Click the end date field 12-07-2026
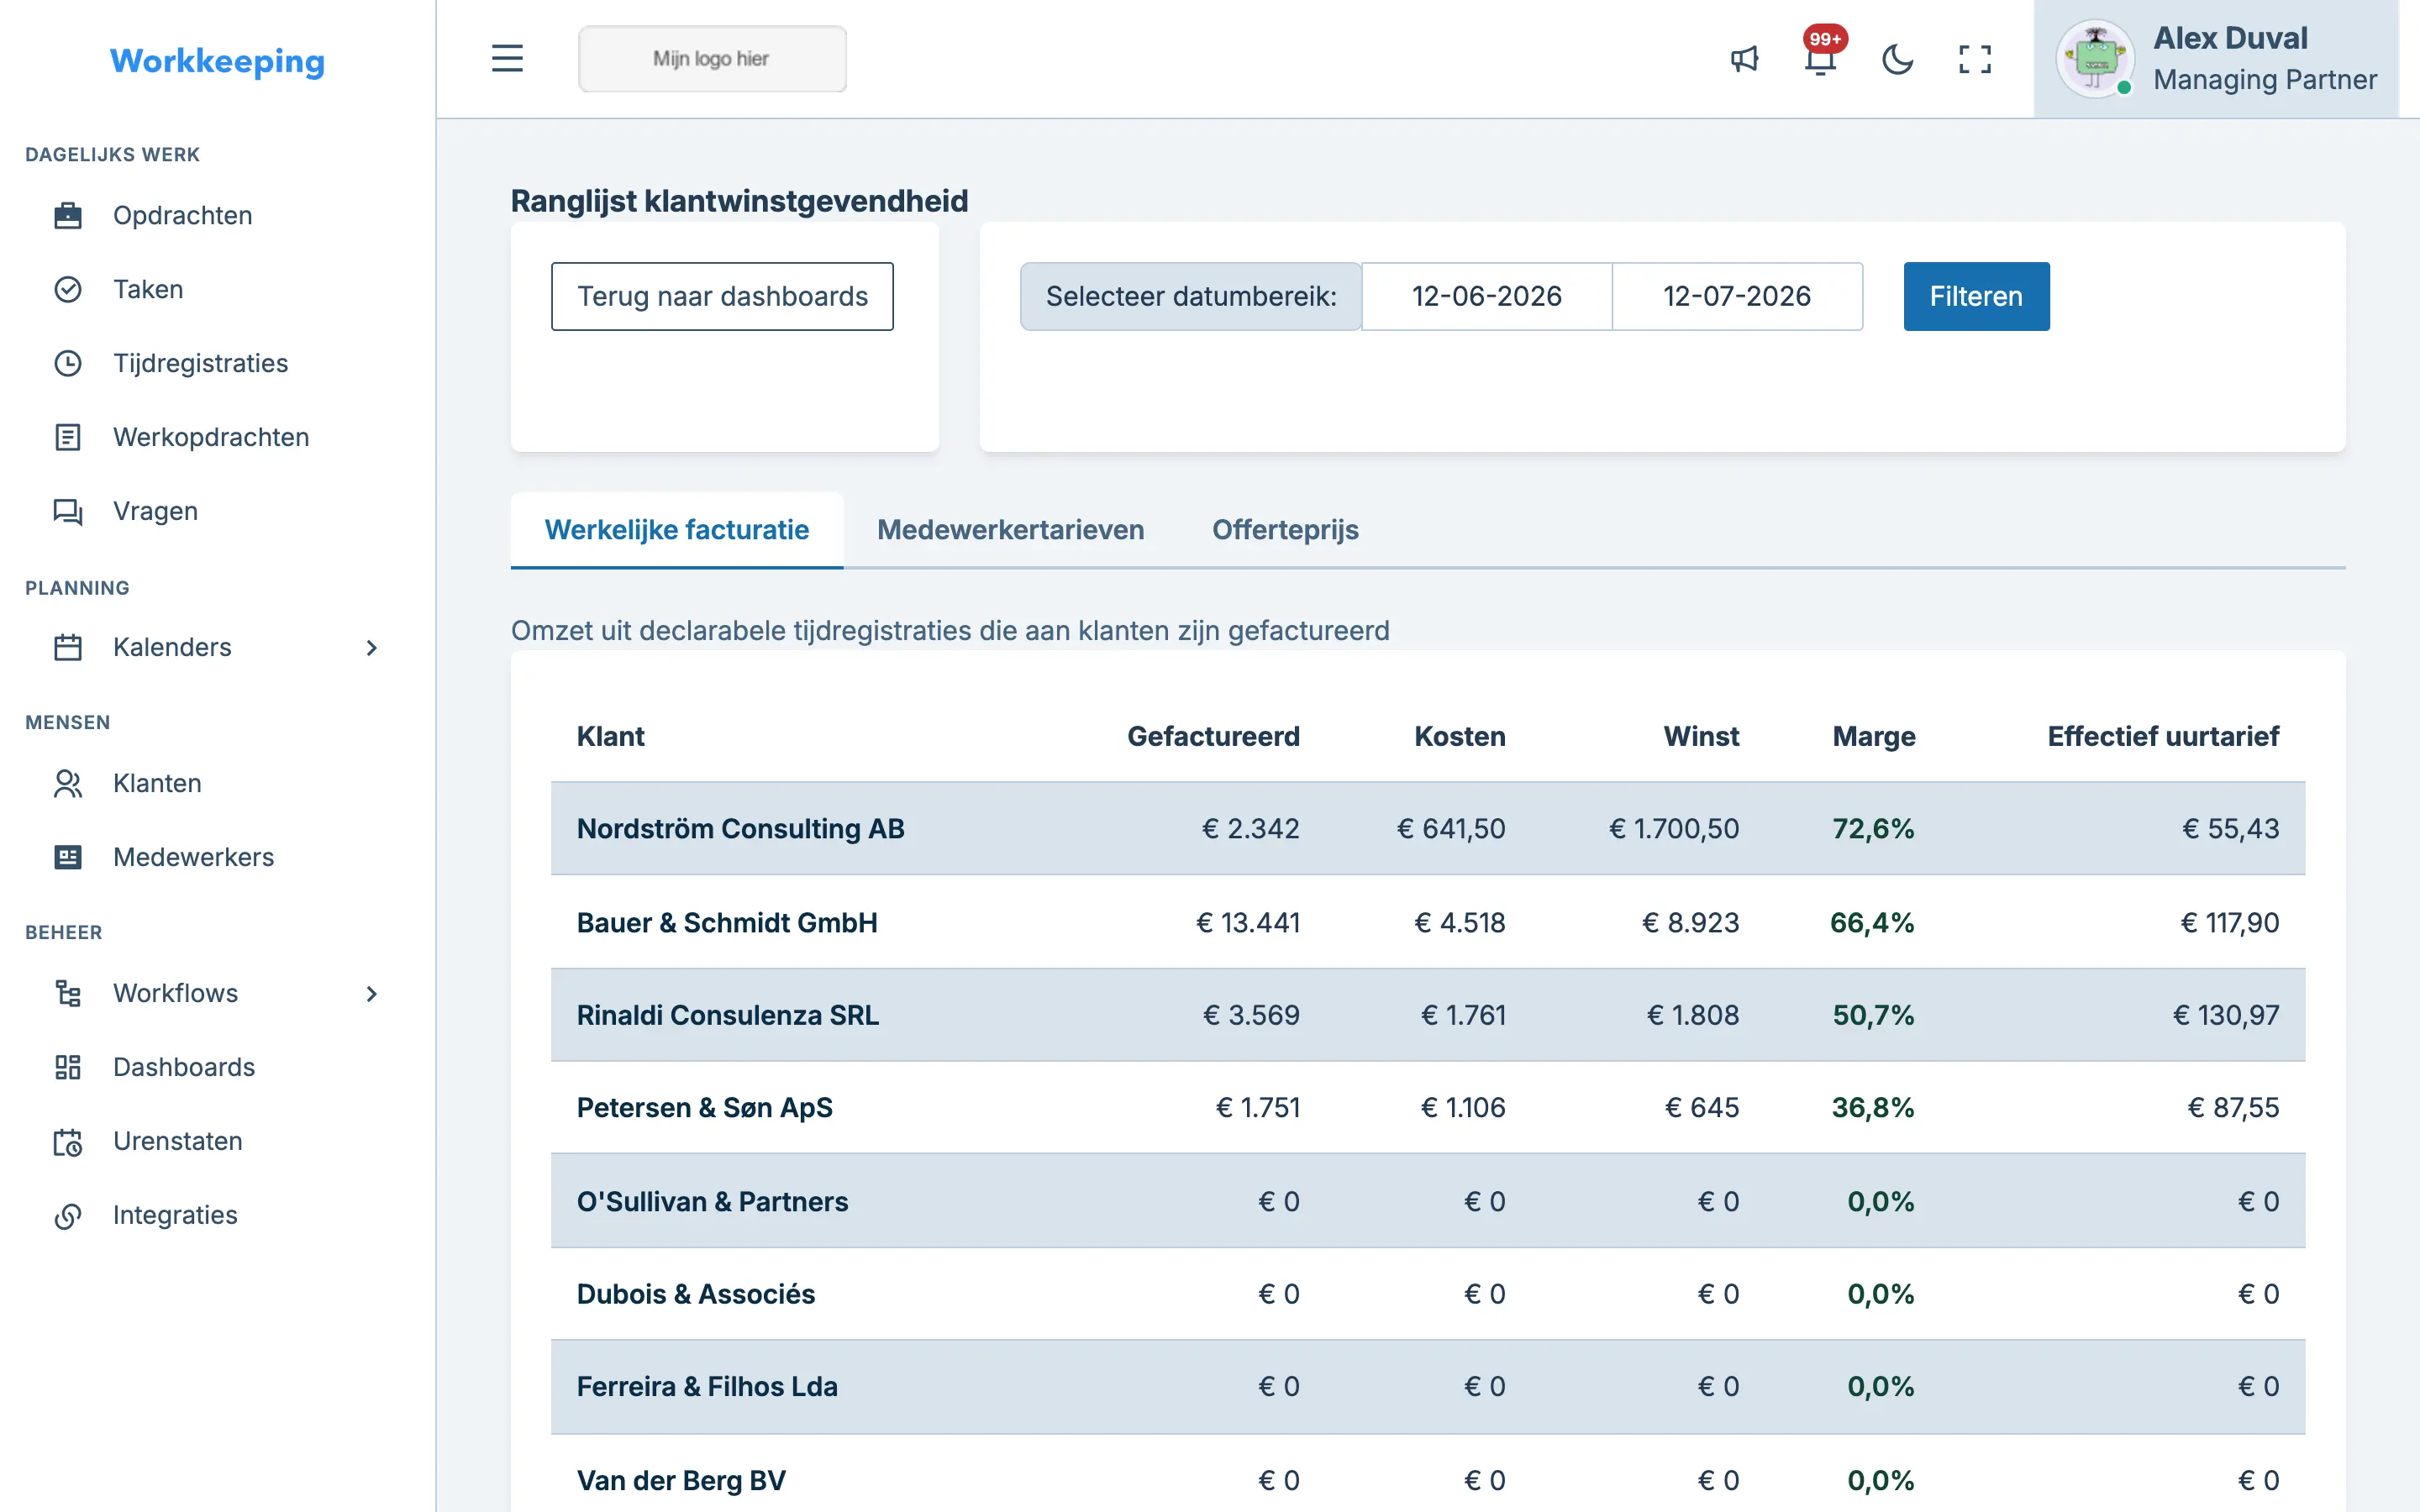 (x=1737, y=297)
